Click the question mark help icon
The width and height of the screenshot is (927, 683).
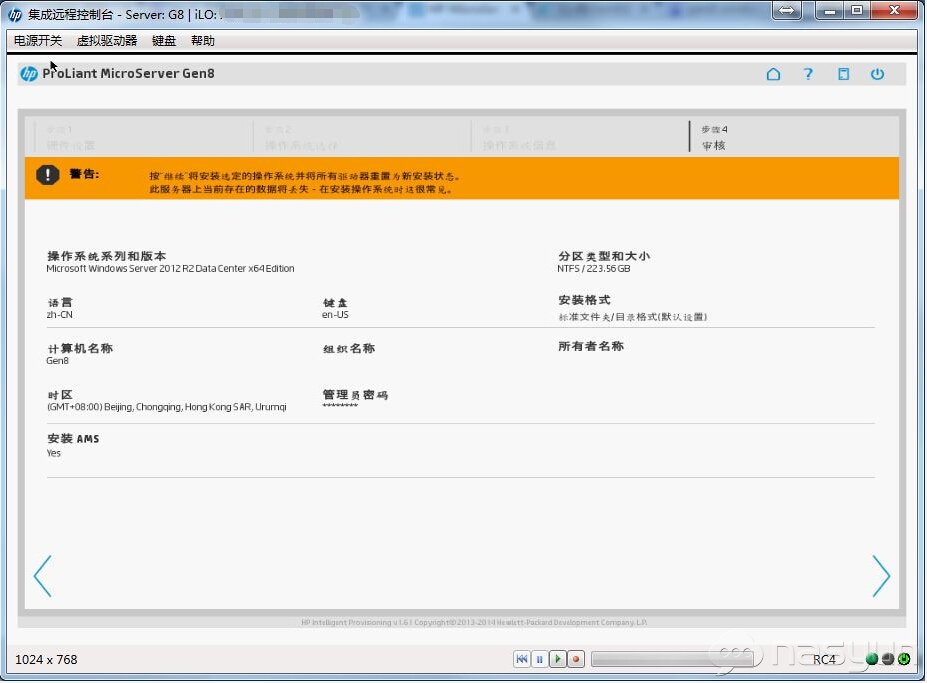[808, 74]
